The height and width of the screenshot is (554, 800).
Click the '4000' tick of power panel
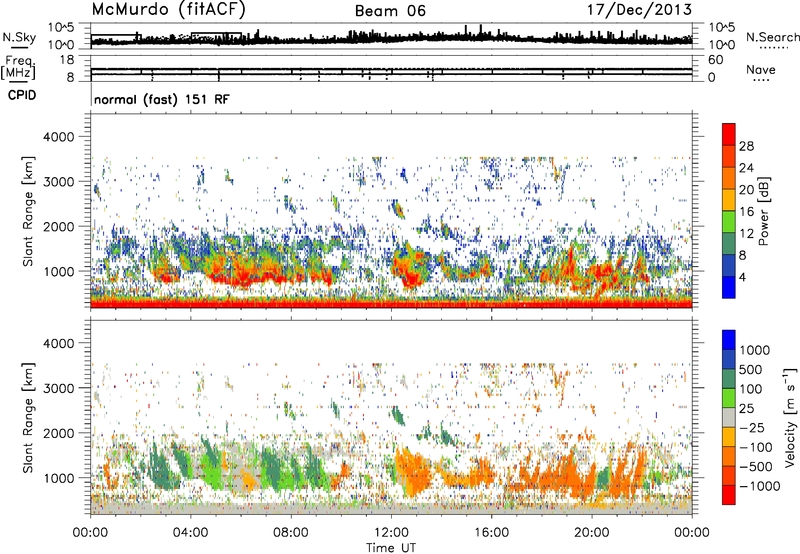click(58, 137)
